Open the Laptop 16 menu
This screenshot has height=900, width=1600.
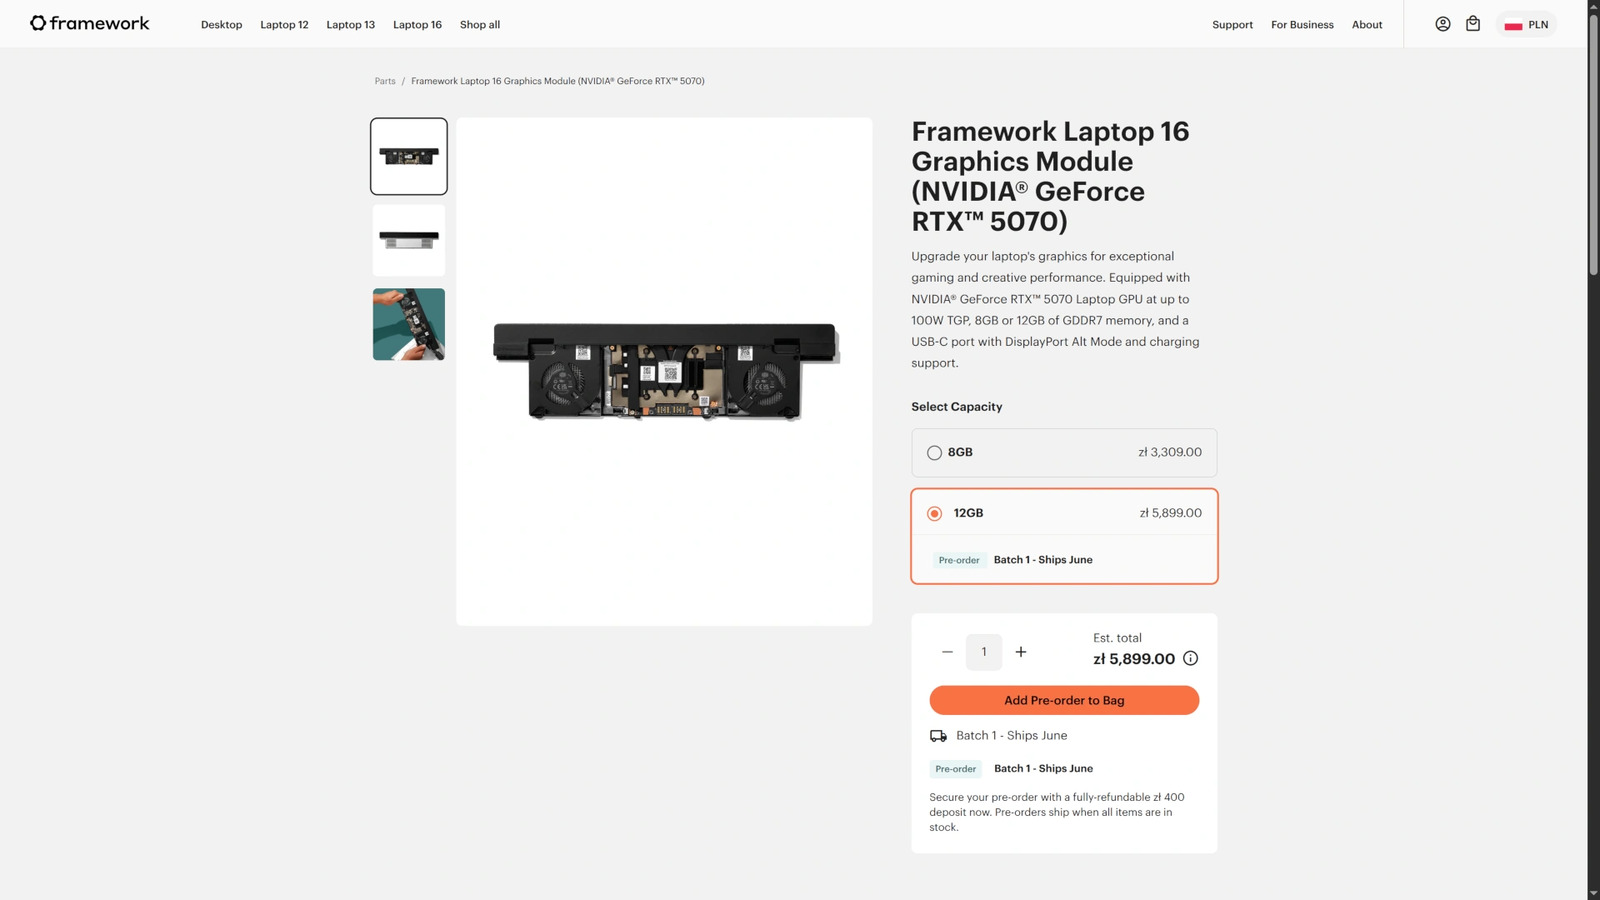coord(417,25)
